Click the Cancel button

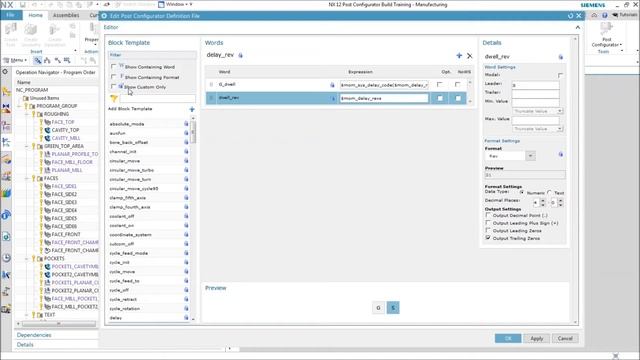[x=565, y=338]
